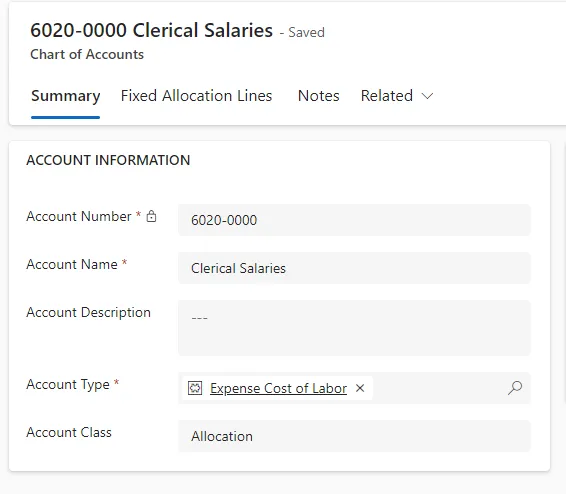Click the Account Description label
The width and height of the screenshot is (566, 494).
click(x=88, y=312)
